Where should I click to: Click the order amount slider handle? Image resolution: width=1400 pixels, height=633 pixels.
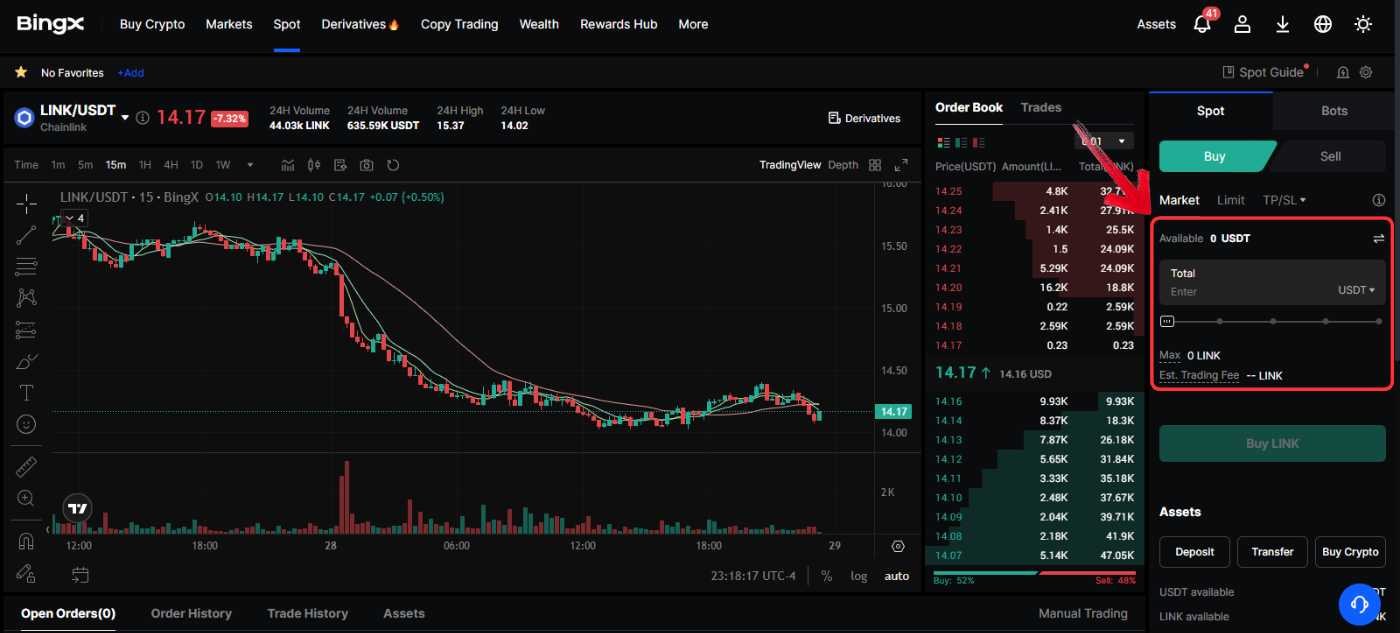click(x=1167, y=322)
